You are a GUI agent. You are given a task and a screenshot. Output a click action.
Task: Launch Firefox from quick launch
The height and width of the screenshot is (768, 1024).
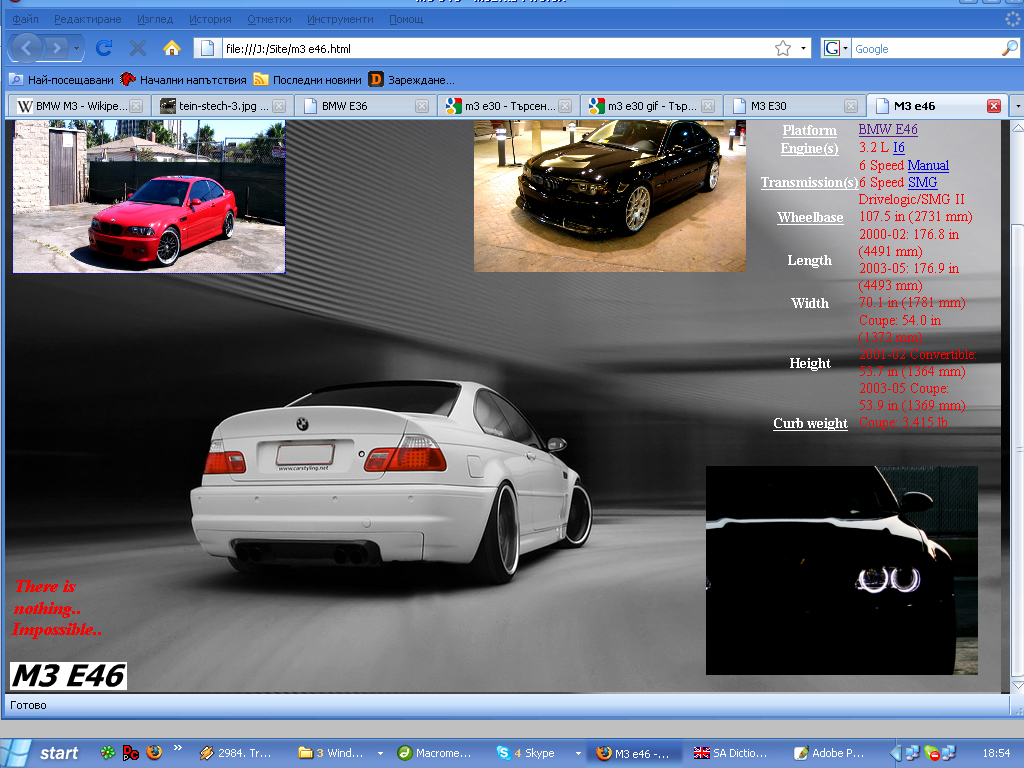[154, 752]
